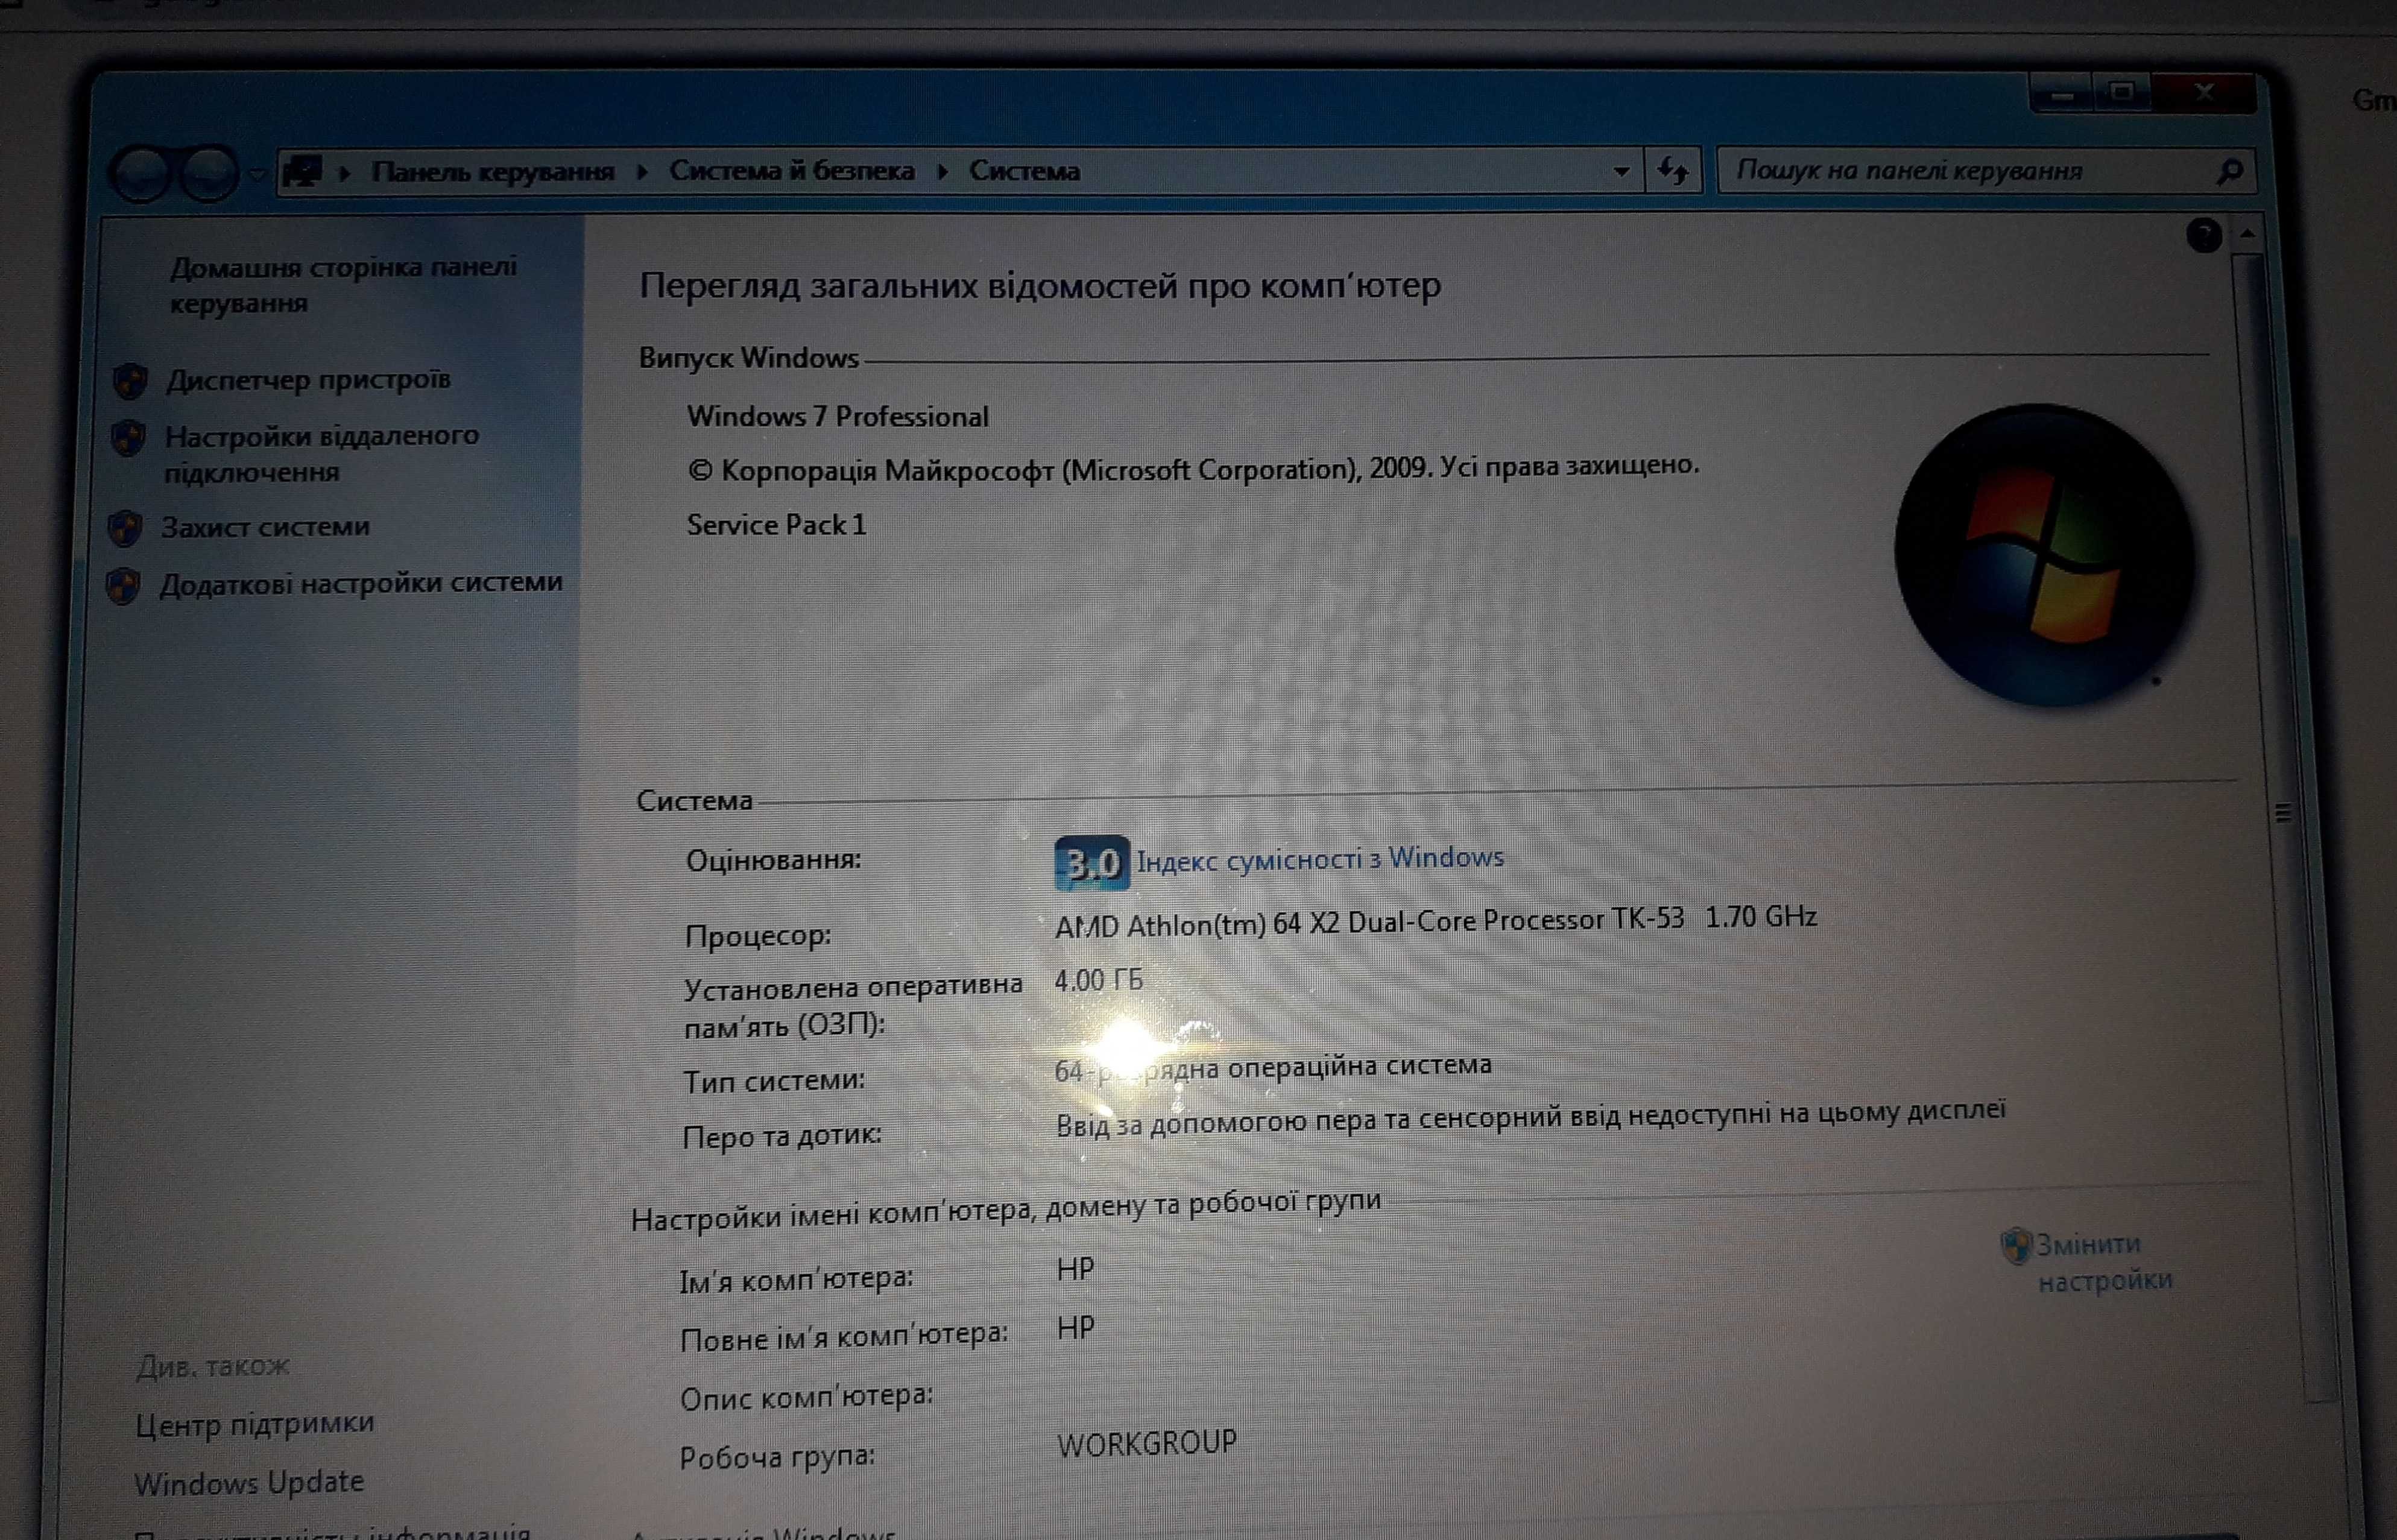Click the magnifier search icon
The image size is (2397, 1540).
click(2229, 172)
